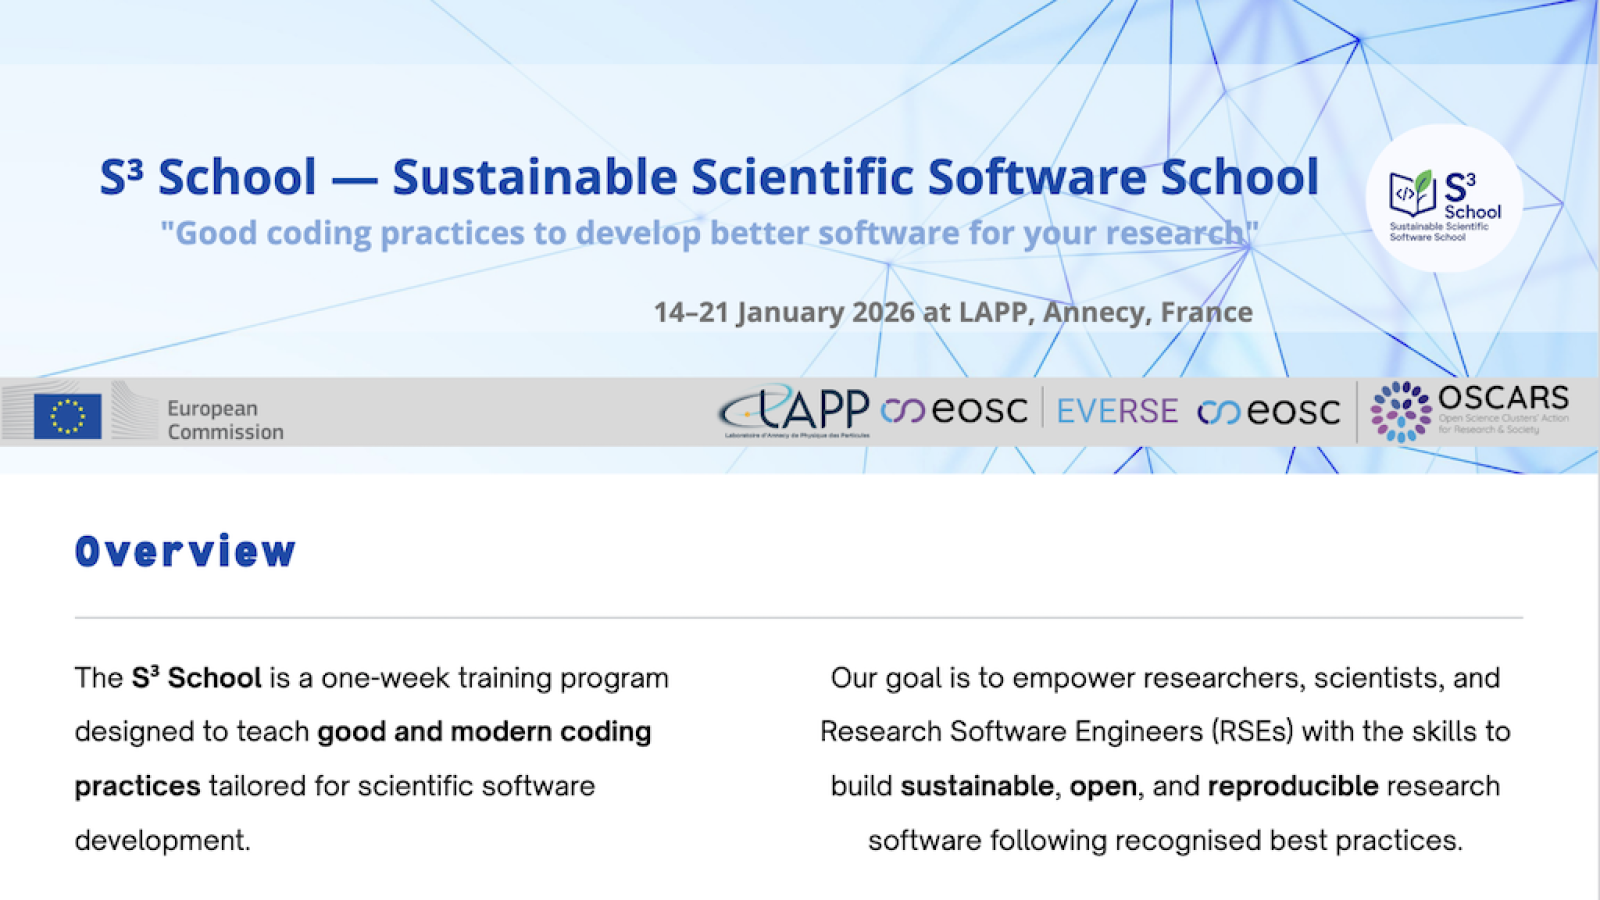
Task: Click the circular S³ School logo
Action: tap(1444, 199)
